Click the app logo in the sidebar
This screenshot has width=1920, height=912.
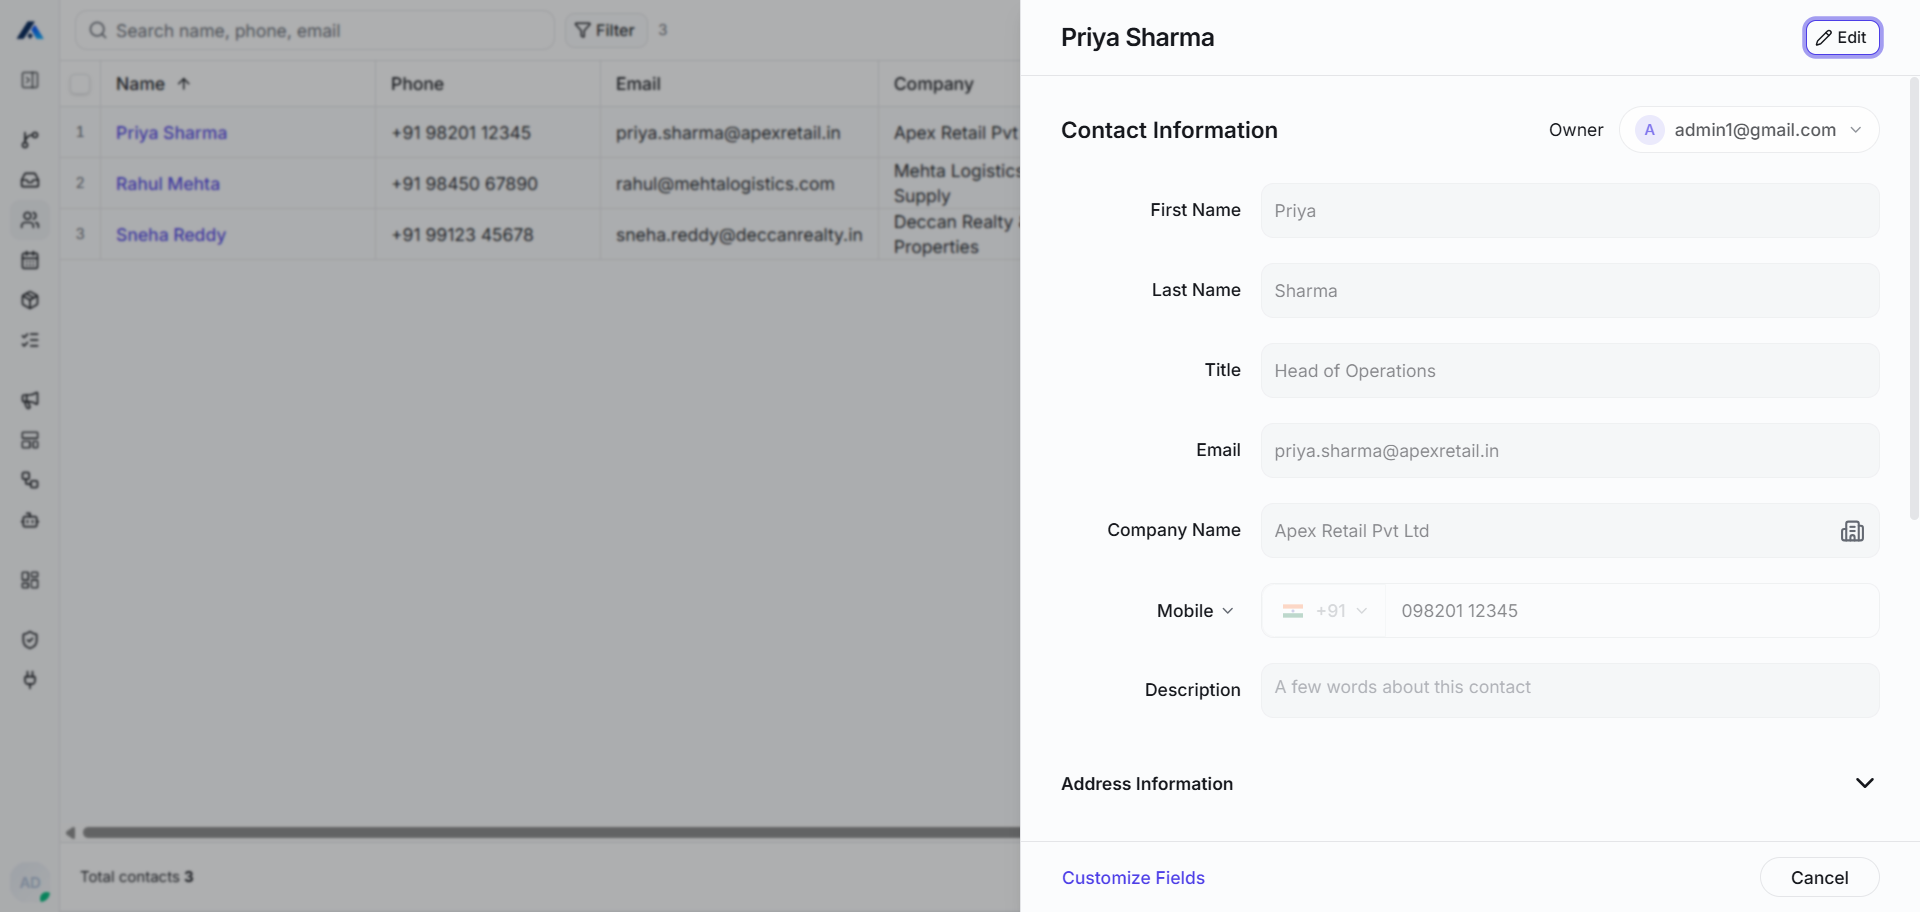pos(30,31)
